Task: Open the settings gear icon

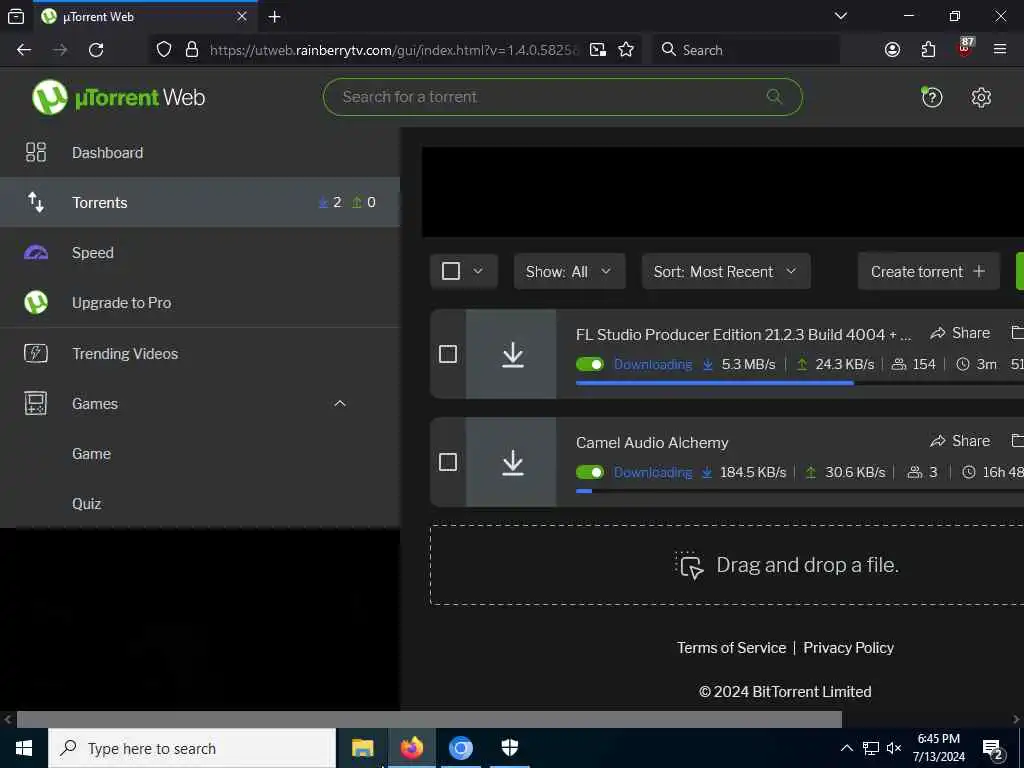Action: pyautogui.click(x=981, y=97)
